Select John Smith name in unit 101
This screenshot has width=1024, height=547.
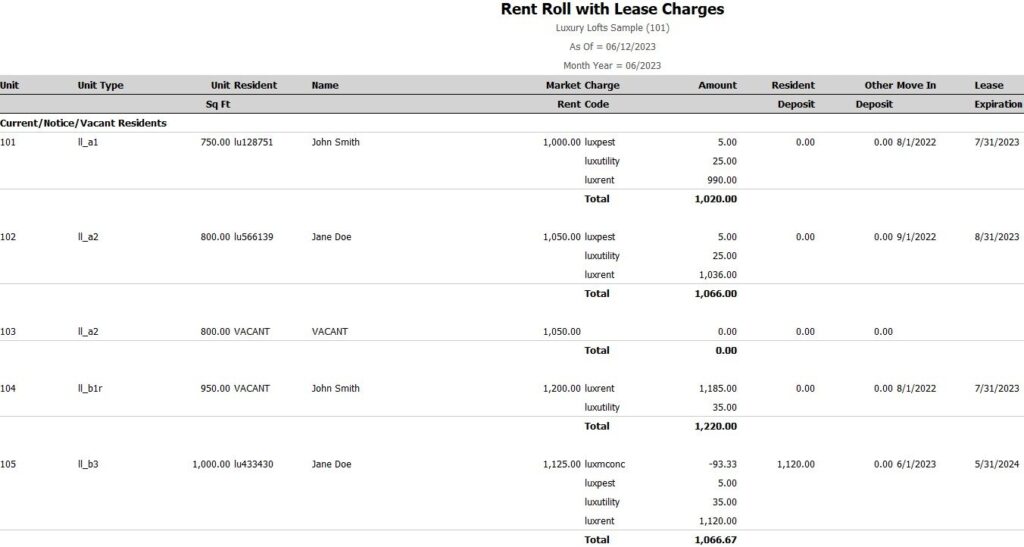335,142
